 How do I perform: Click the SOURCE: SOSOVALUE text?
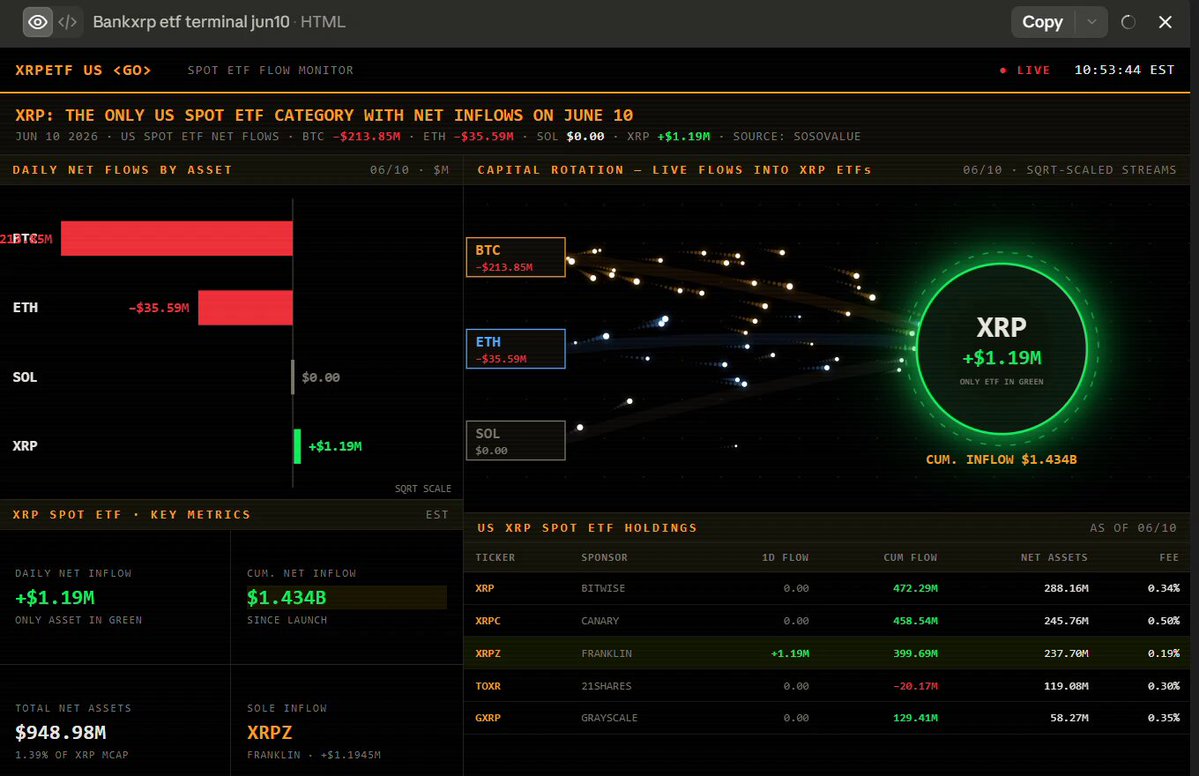click(797, 136)
